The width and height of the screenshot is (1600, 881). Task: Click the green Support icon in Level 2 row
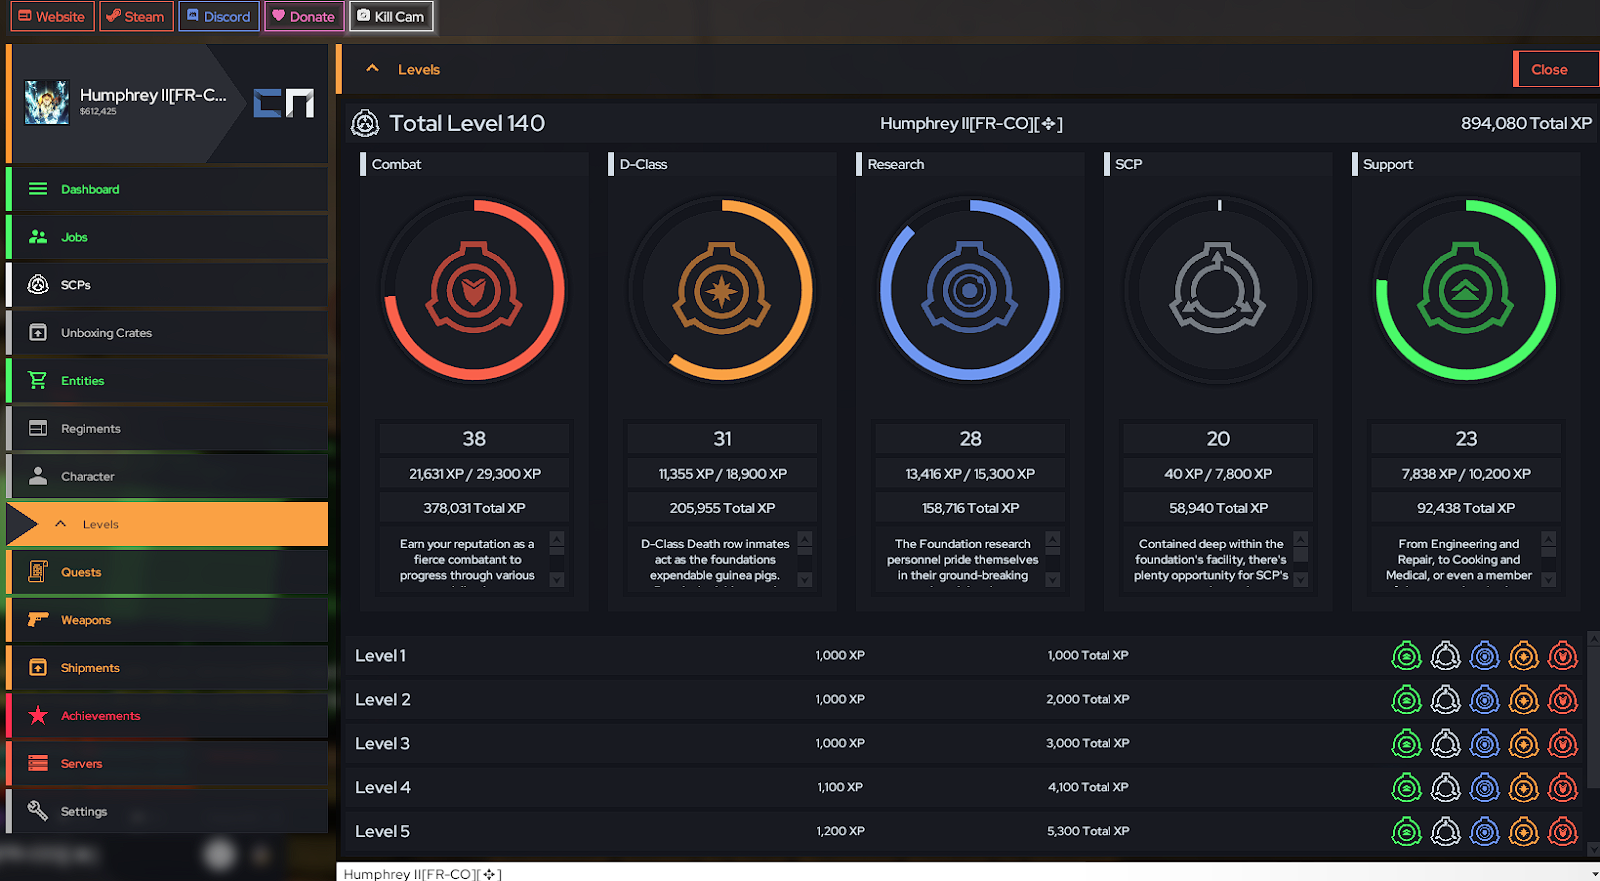pyautogui.click(x=1407, y=700)
